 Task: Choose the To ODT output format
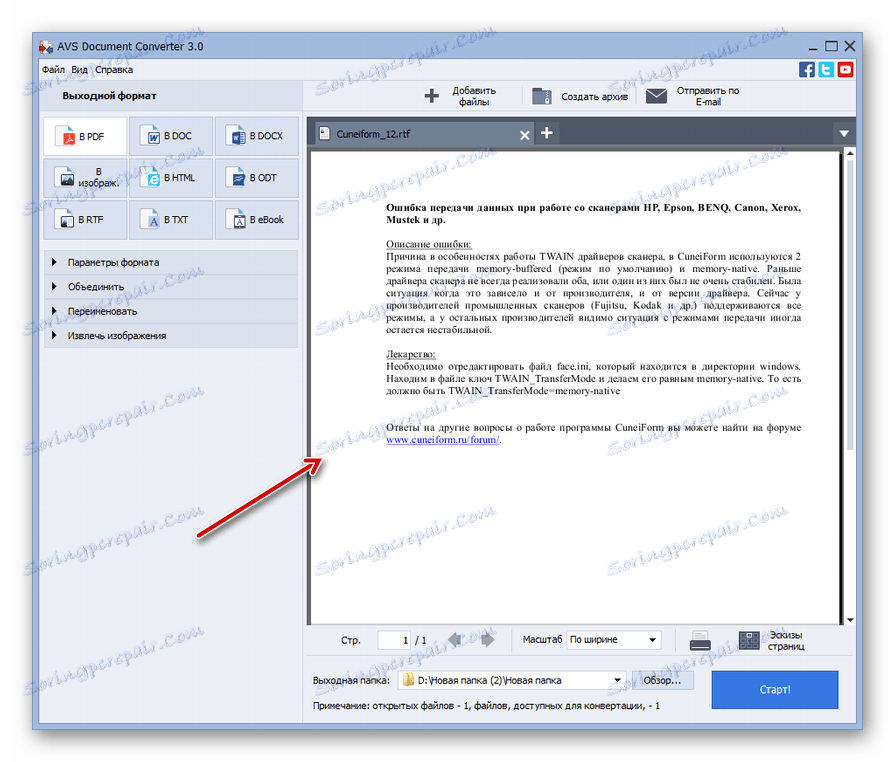(x=257, y=178)
